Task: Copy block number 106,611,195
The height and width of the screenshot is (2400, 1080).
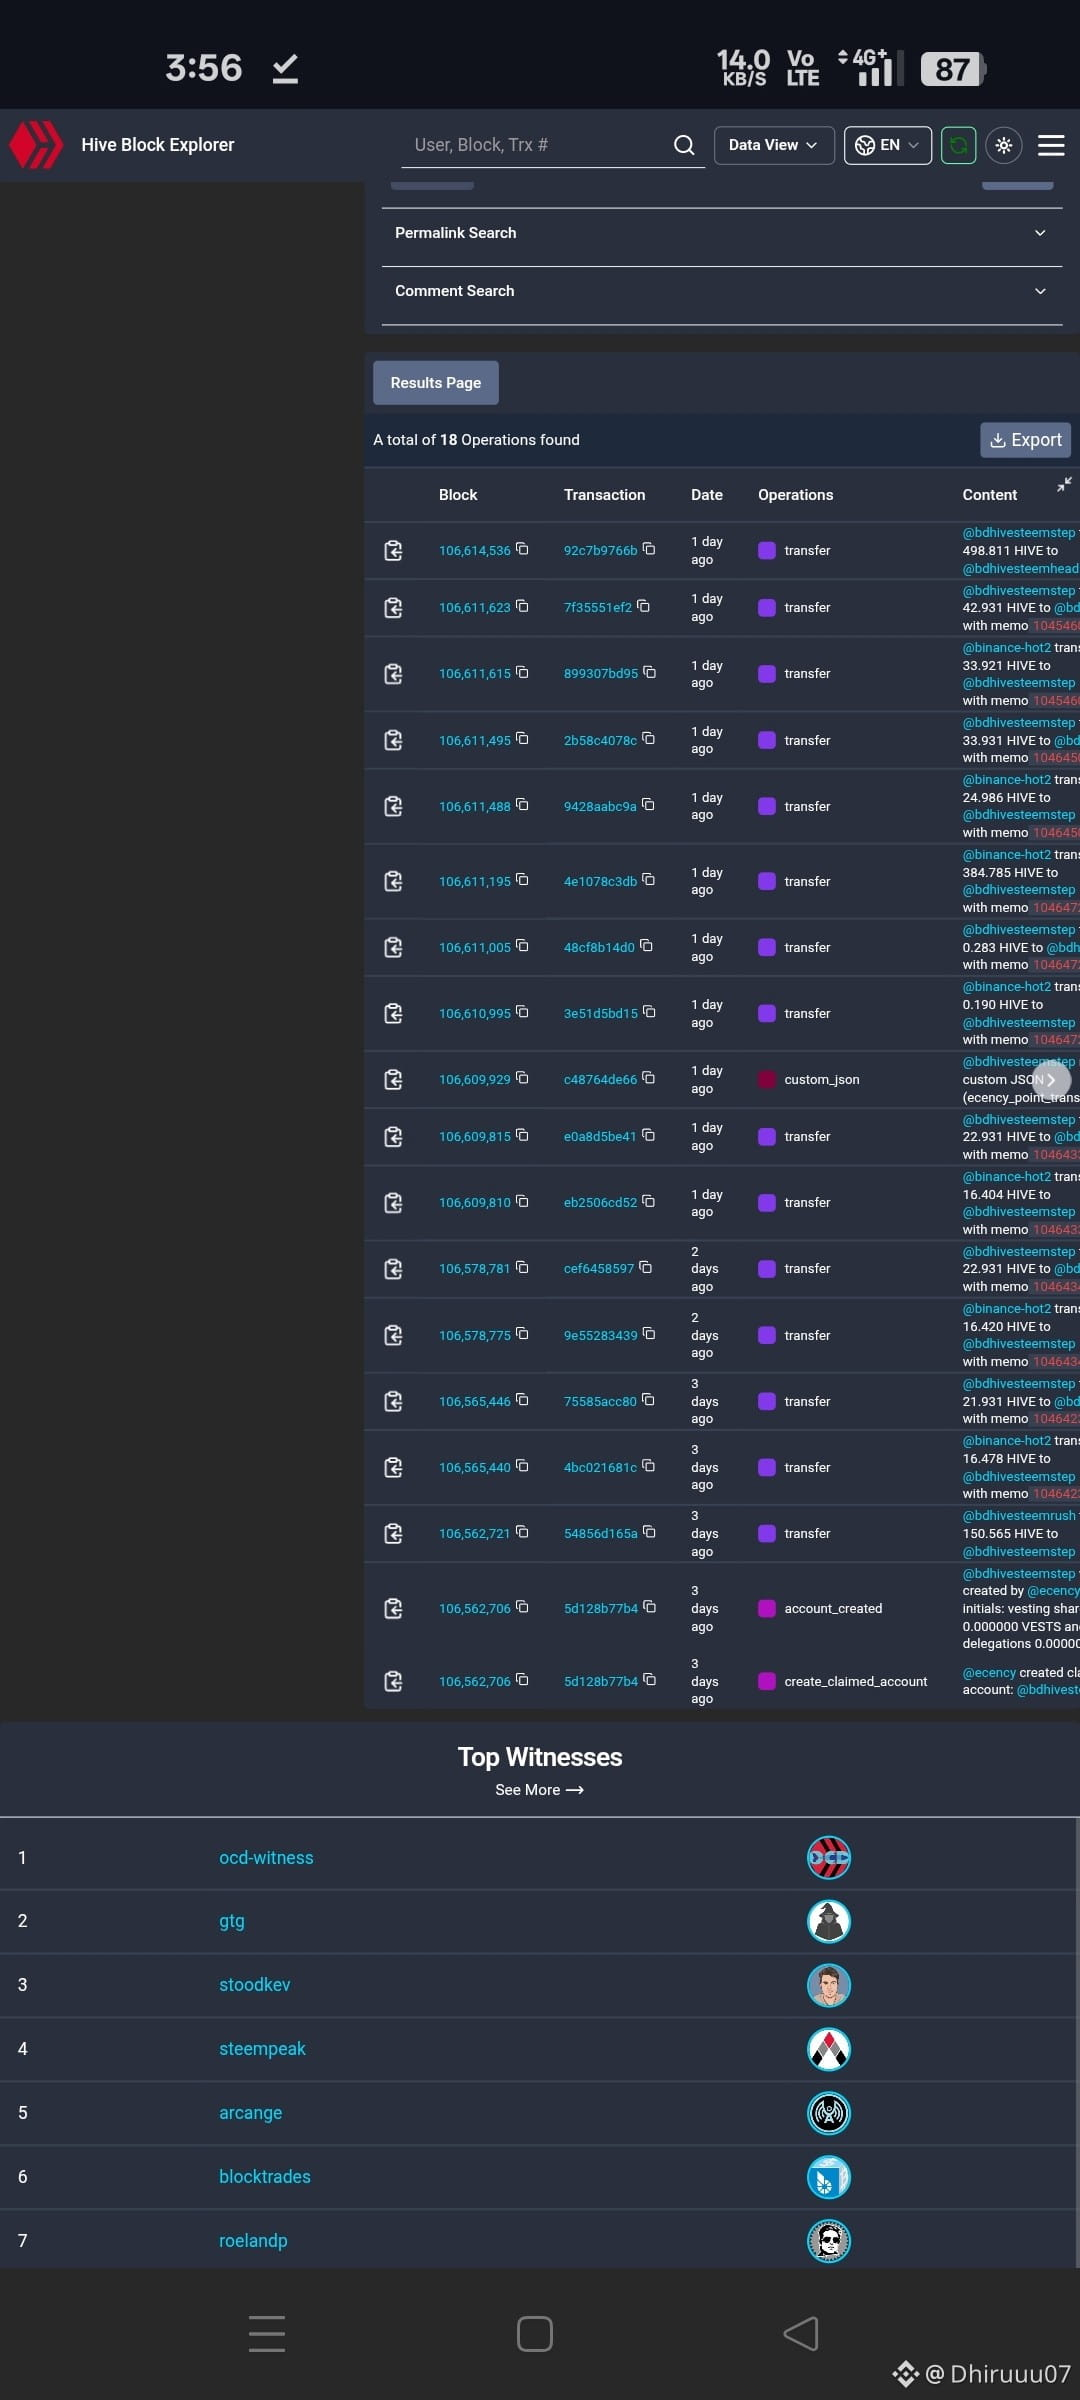Action: pos(522,880)
